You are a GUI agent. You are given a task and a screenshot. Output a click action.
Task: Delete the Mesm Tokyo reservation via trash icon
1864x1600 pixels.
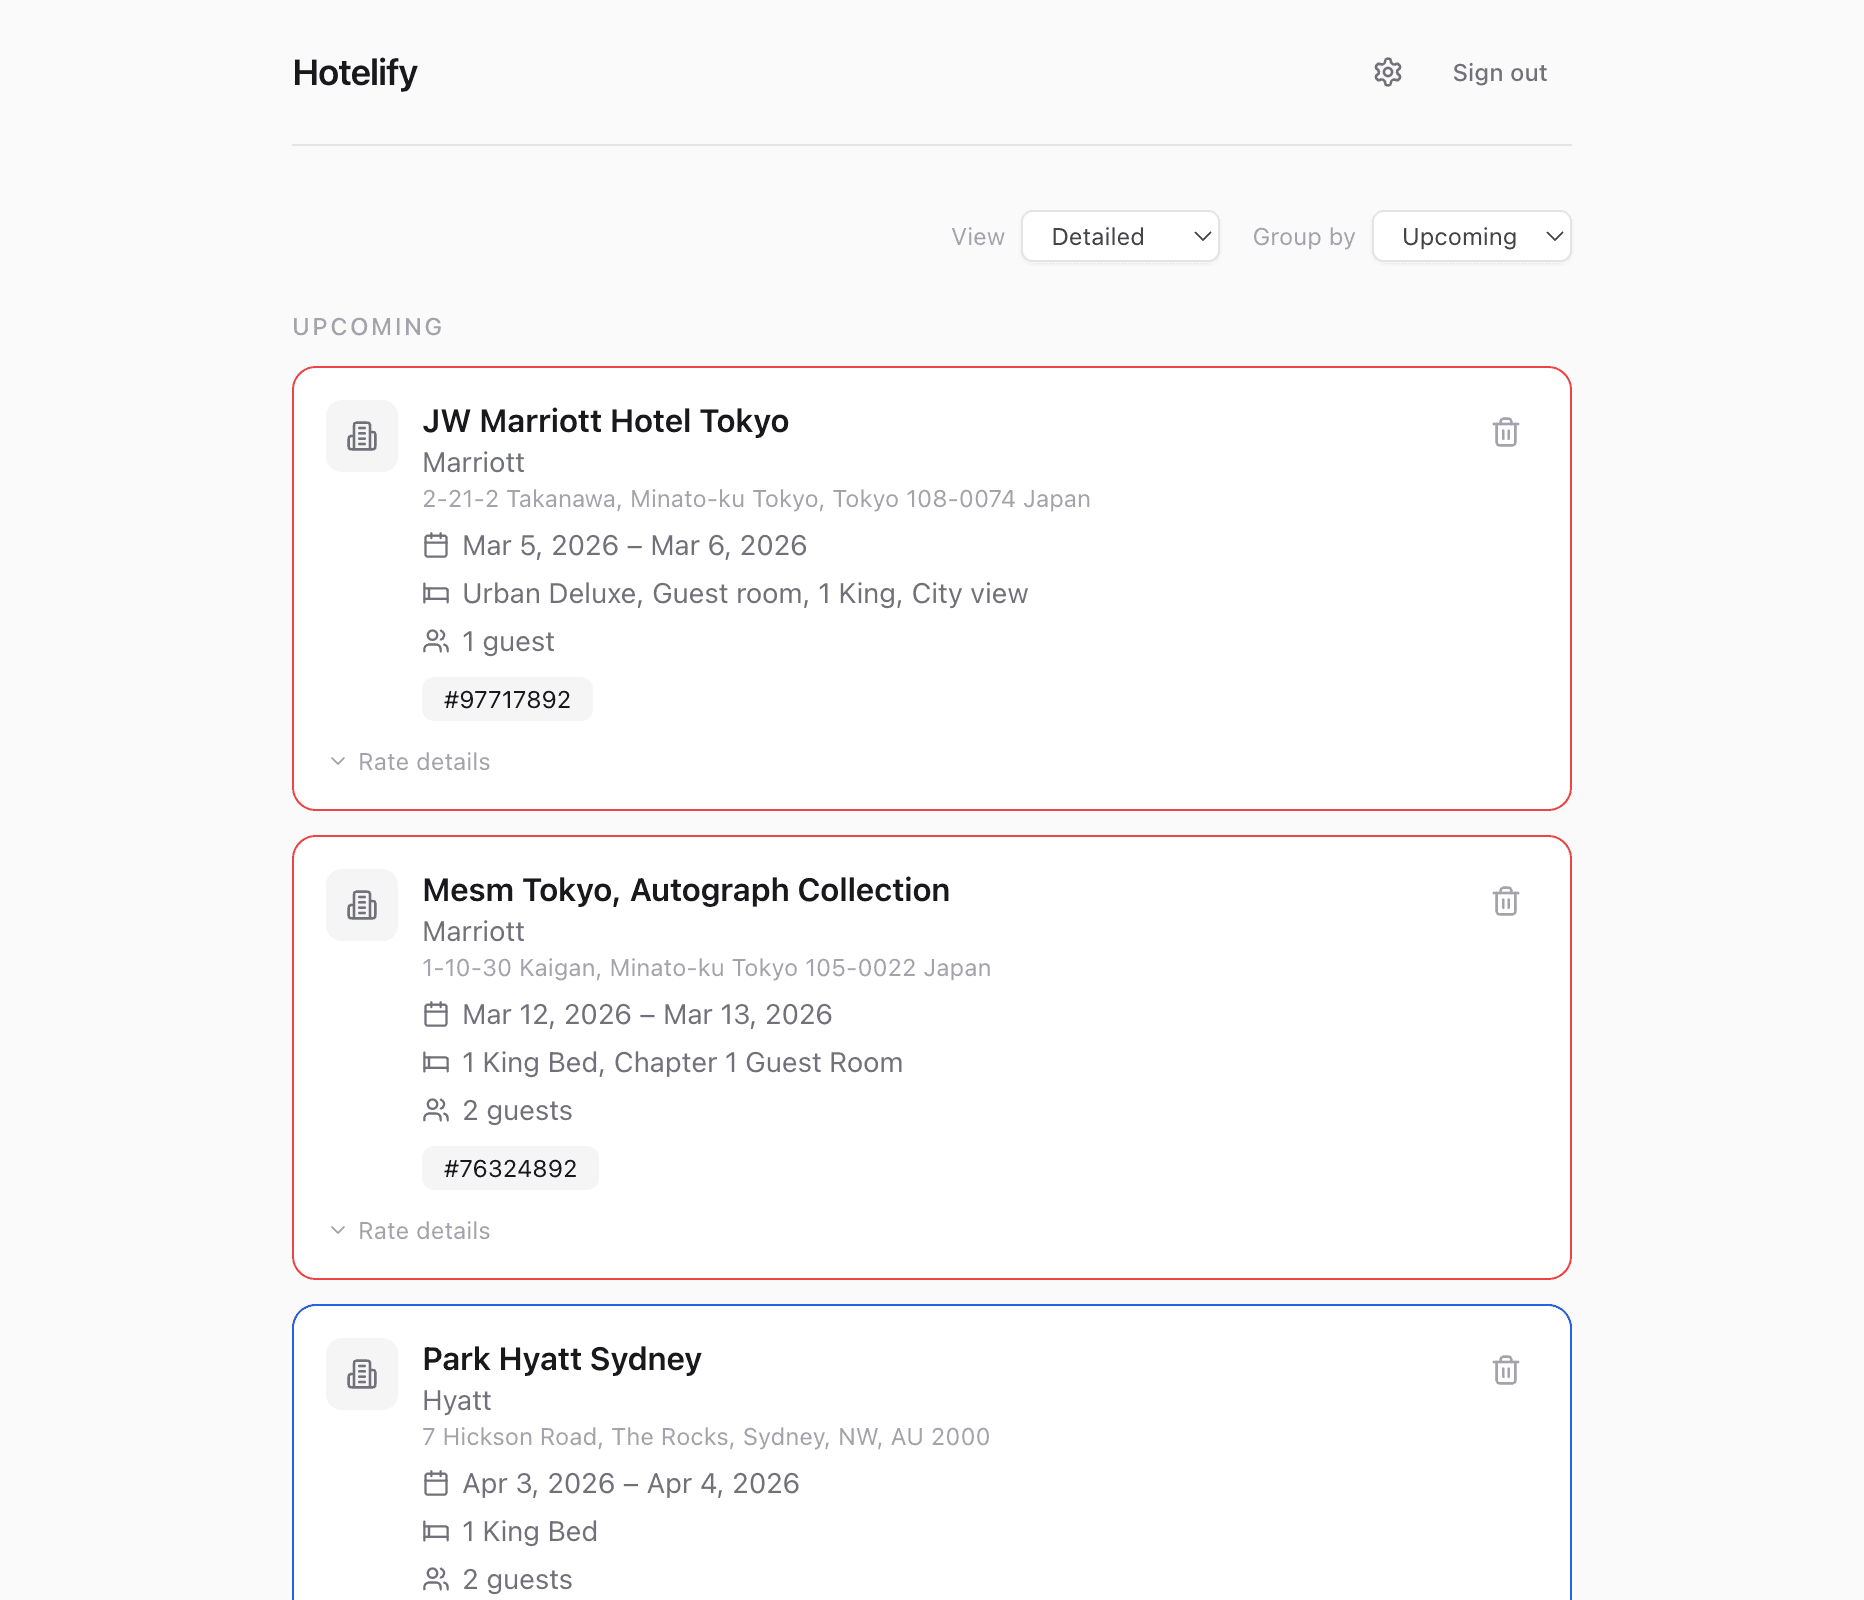(1506, 901)
